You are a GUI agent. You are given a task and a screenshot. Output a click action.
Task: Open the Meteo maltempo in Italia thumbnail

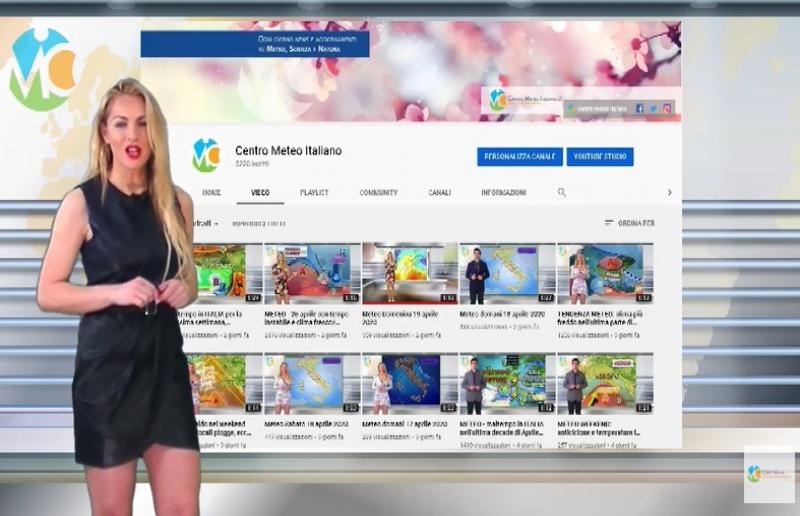tap(507, 384)
